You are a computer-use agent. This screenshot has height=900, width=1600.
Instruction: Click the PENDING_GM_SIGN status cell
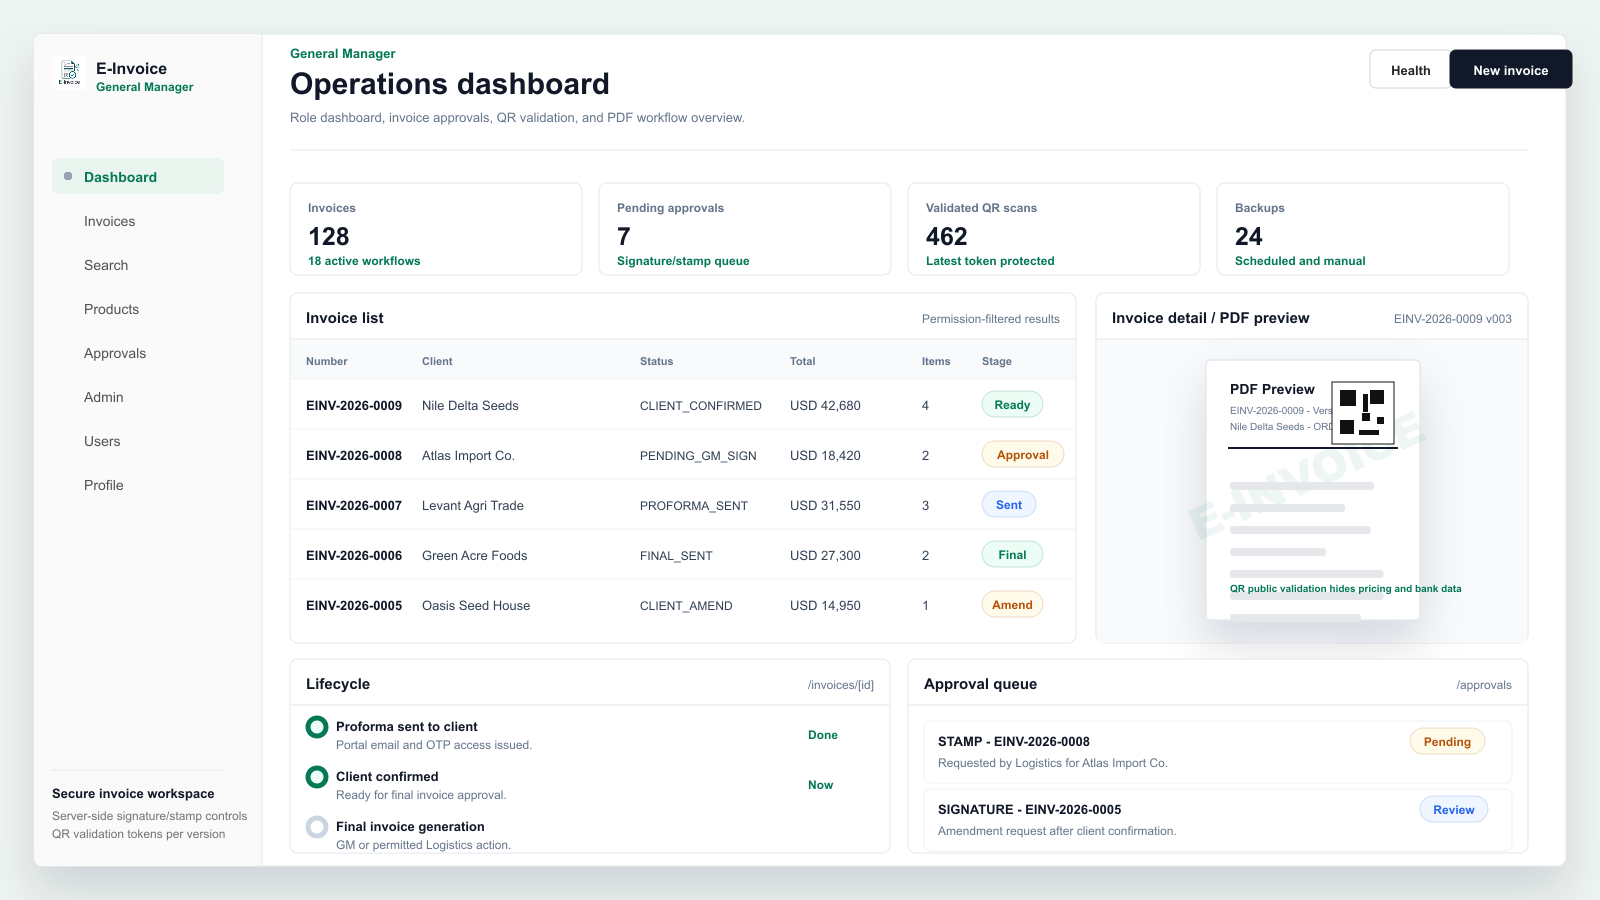698,456
